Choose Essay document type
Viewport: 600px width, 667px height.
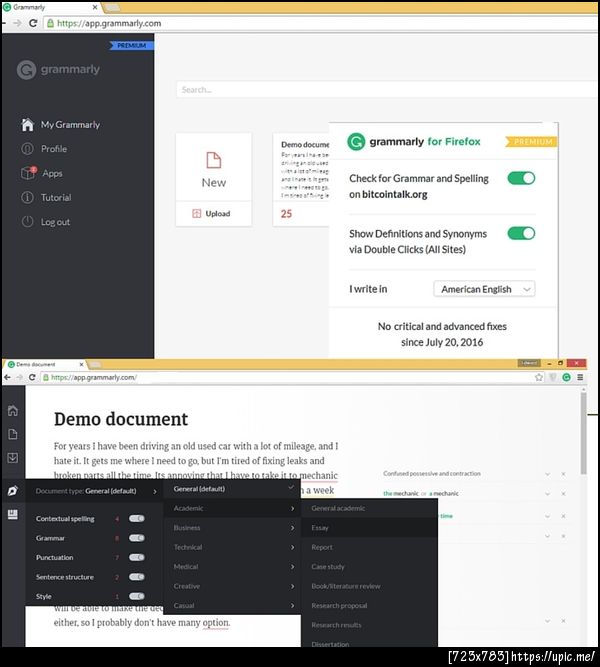tap(369, 528)
